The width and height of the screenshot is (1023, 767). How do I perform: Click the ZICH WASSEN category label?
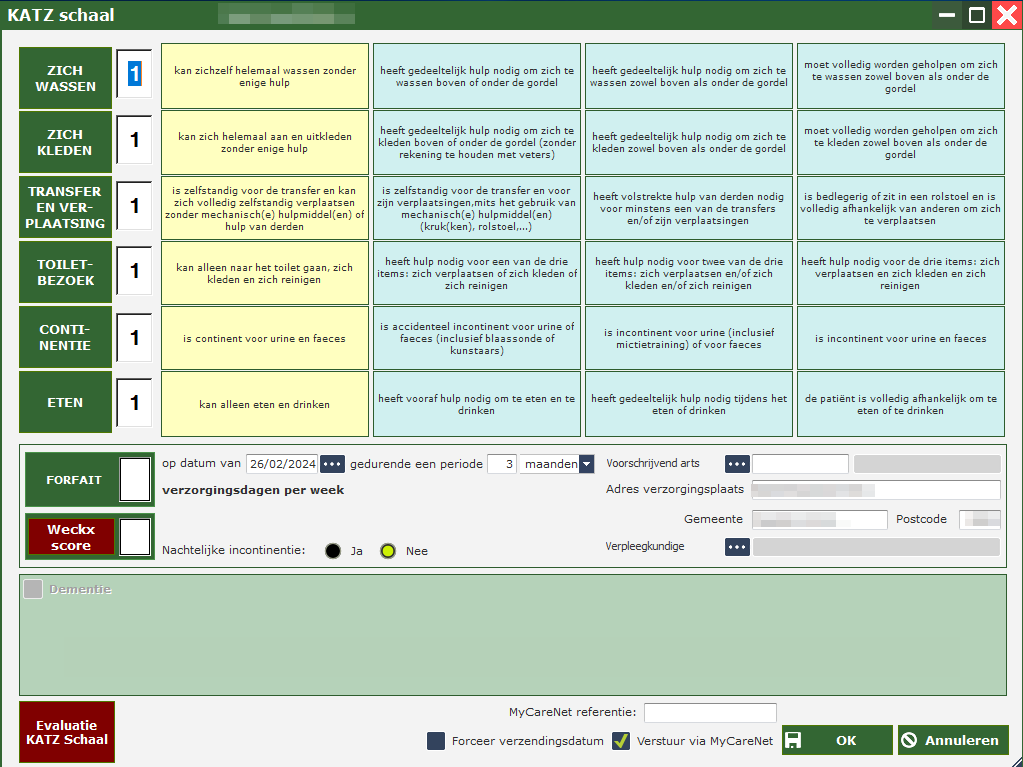tap(65, 78)
